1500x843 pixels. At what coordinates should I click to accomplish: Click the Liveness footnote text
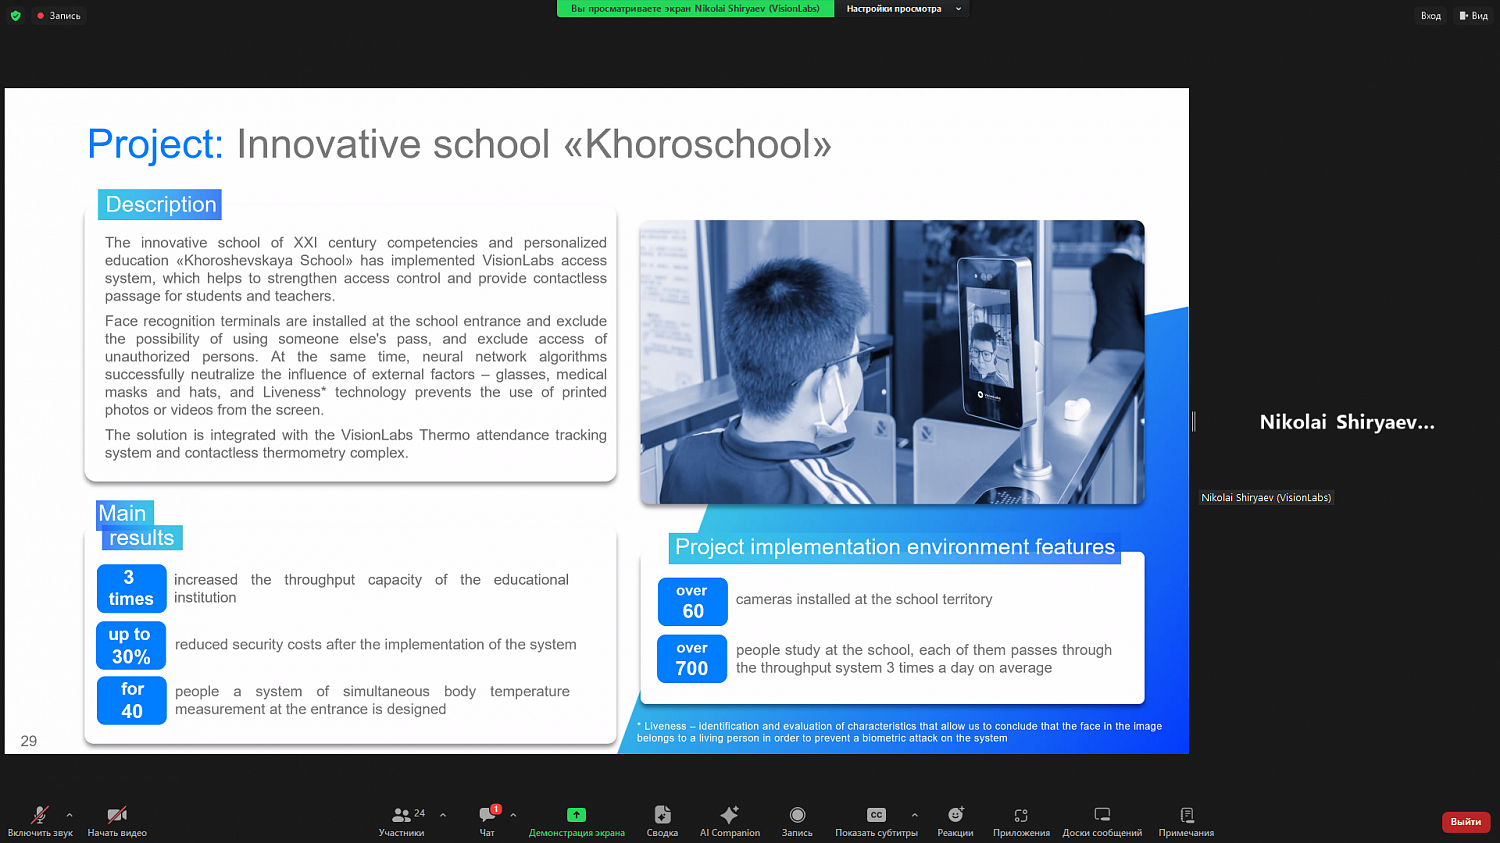point(899,732)
